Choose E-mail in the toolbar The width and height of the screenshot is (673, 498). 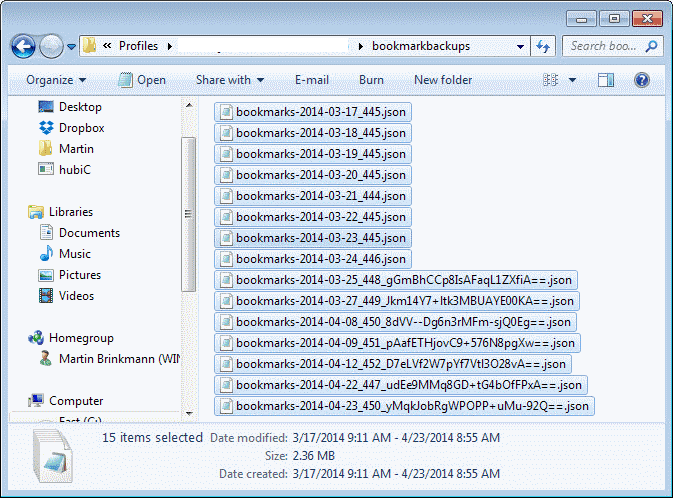(312, 80)
